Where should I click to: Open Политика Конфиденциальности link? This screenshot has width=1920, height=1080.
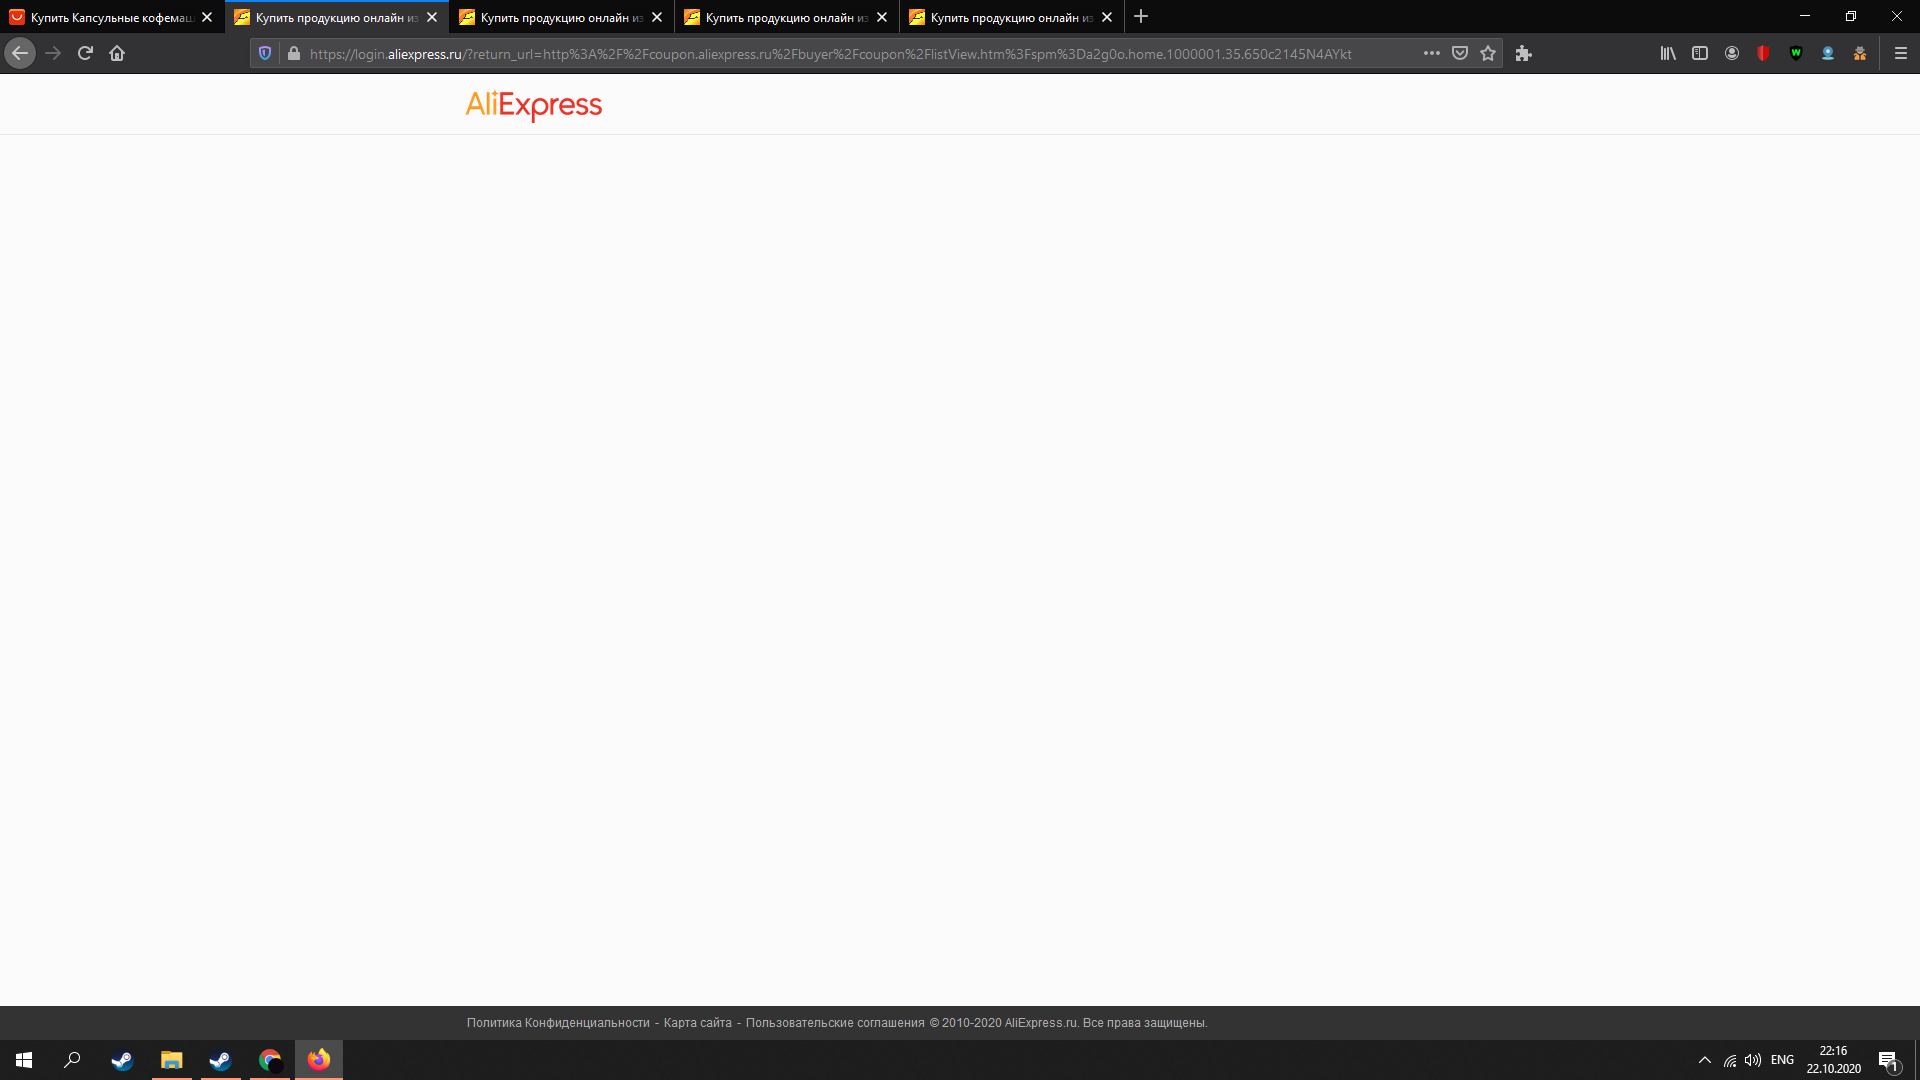558,1023
